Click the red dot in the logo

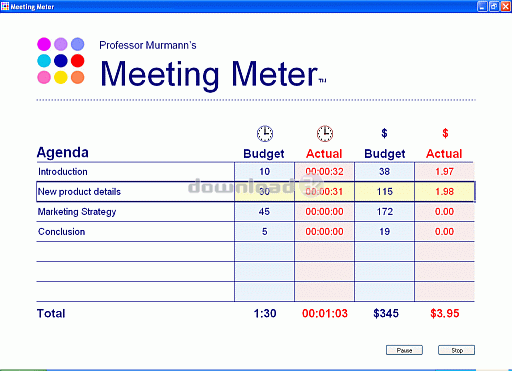click(78, 61)
